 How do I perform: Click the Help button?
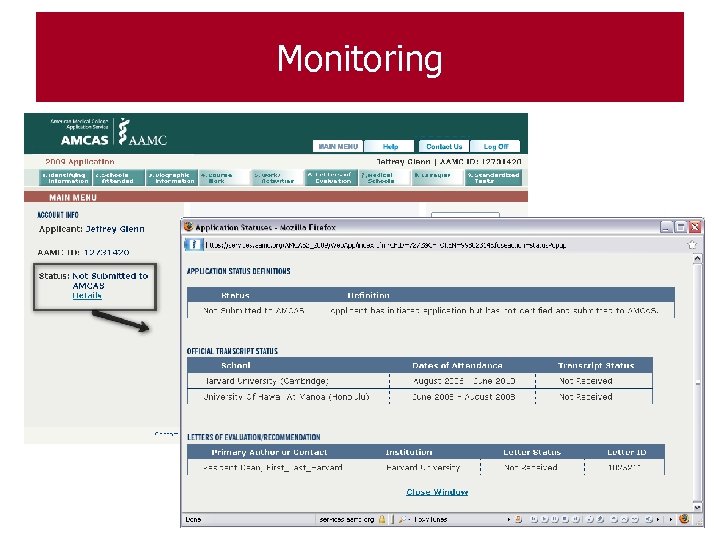[390, 146]
